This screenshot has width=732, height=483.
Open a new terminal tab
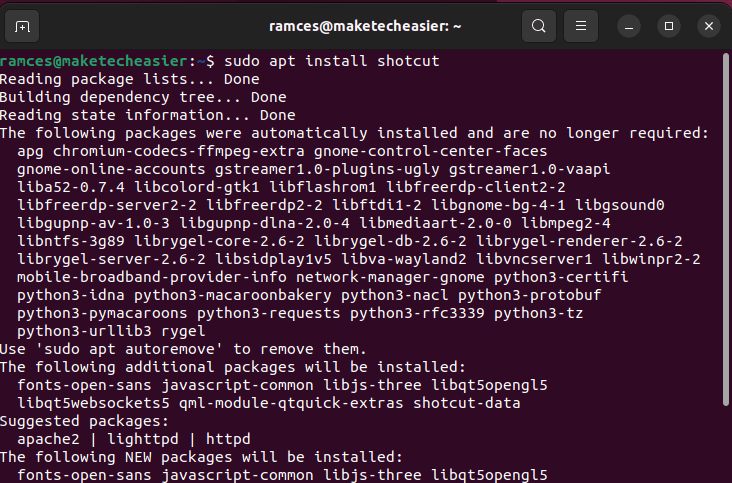[x=22, y=26]
